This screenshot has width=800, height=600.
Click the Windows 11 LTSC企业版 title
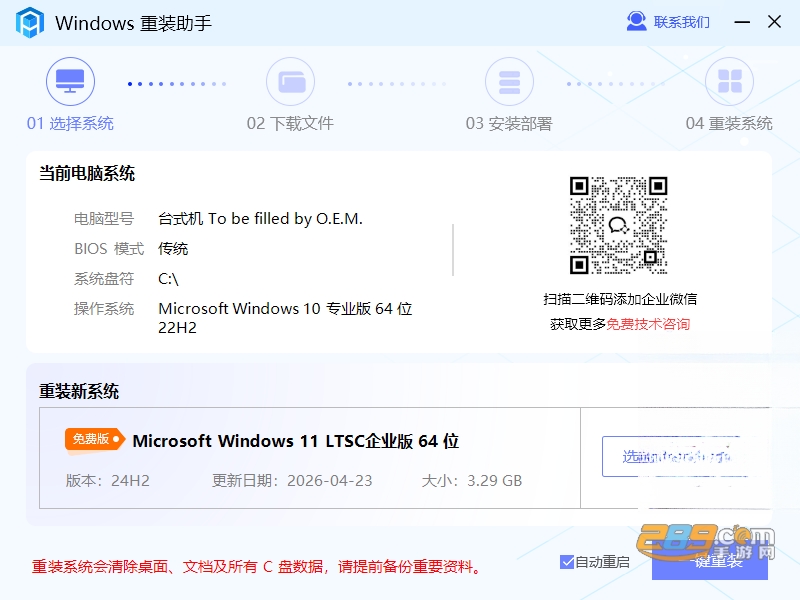(x=296, y=441)
